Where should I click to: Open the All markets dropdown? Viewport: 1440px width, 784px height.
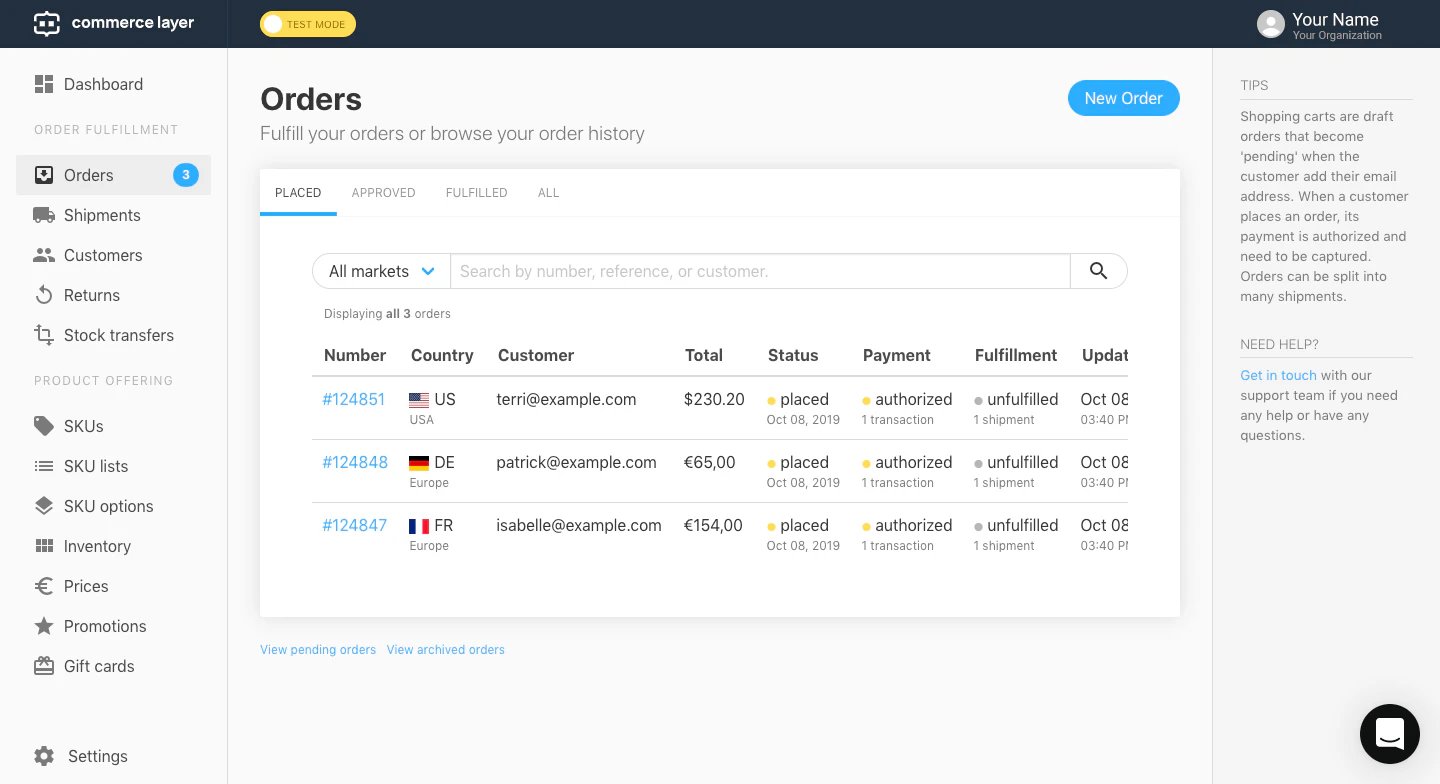pyautogui.click(x=381, y=271)
